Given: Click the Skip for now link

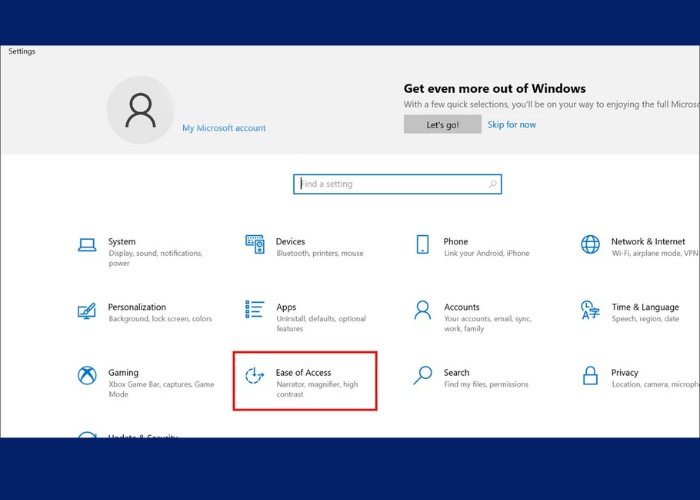Looking at the screenshot, I should click(511, 125).
